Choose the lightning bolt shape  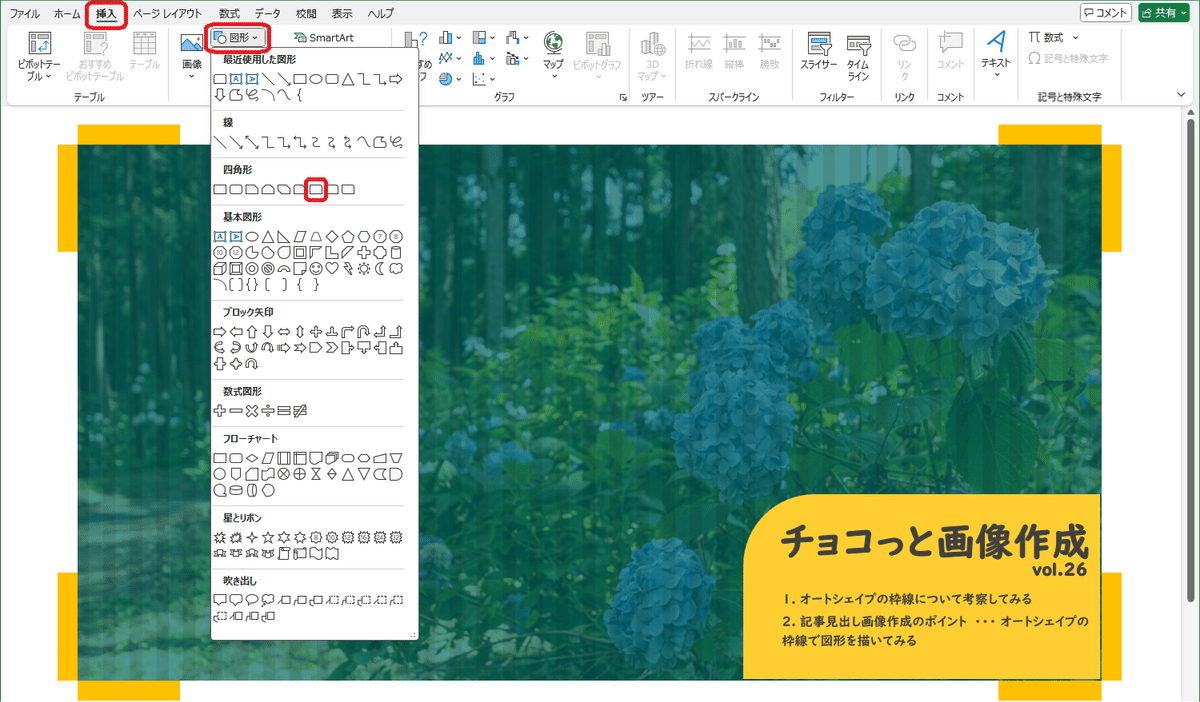[x=348, y=269]
